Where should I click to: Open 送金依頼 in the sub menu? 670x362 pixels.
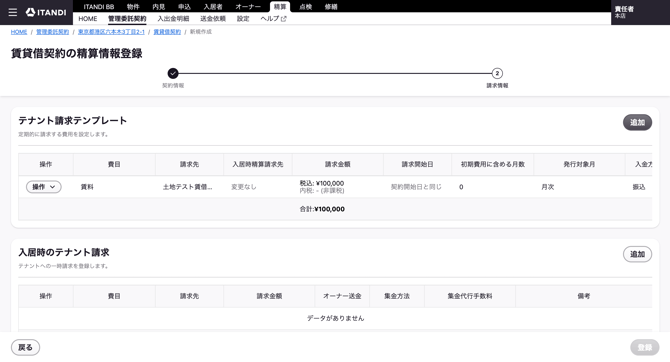213,19
